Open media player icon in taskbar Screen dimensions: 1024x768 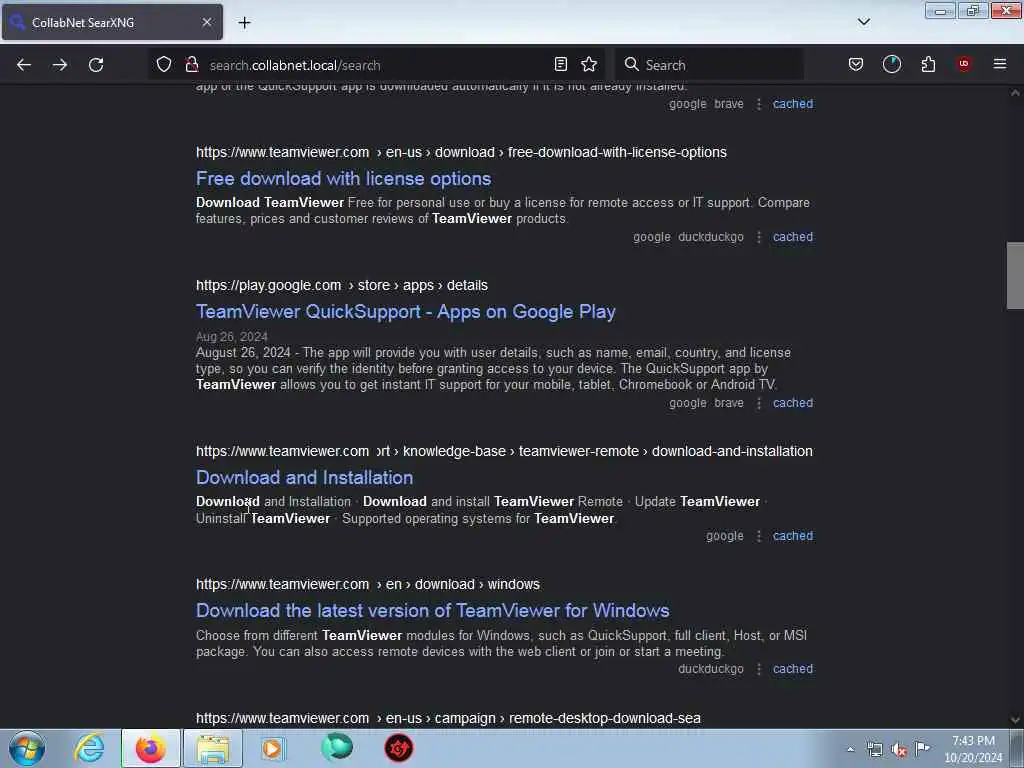pos(273,748)
